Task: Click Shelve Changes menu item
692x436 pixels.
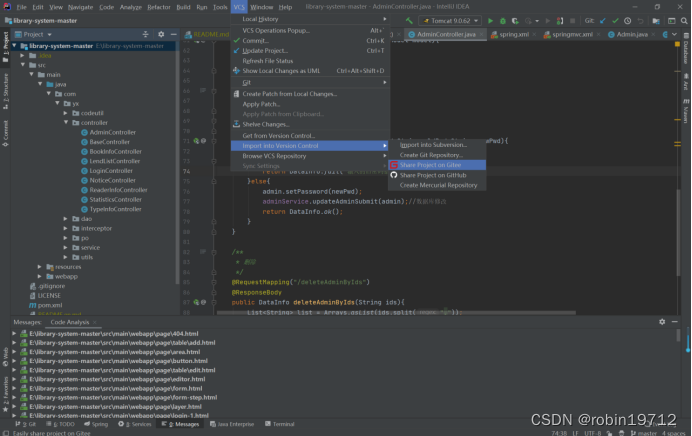Action: point(310,124)
